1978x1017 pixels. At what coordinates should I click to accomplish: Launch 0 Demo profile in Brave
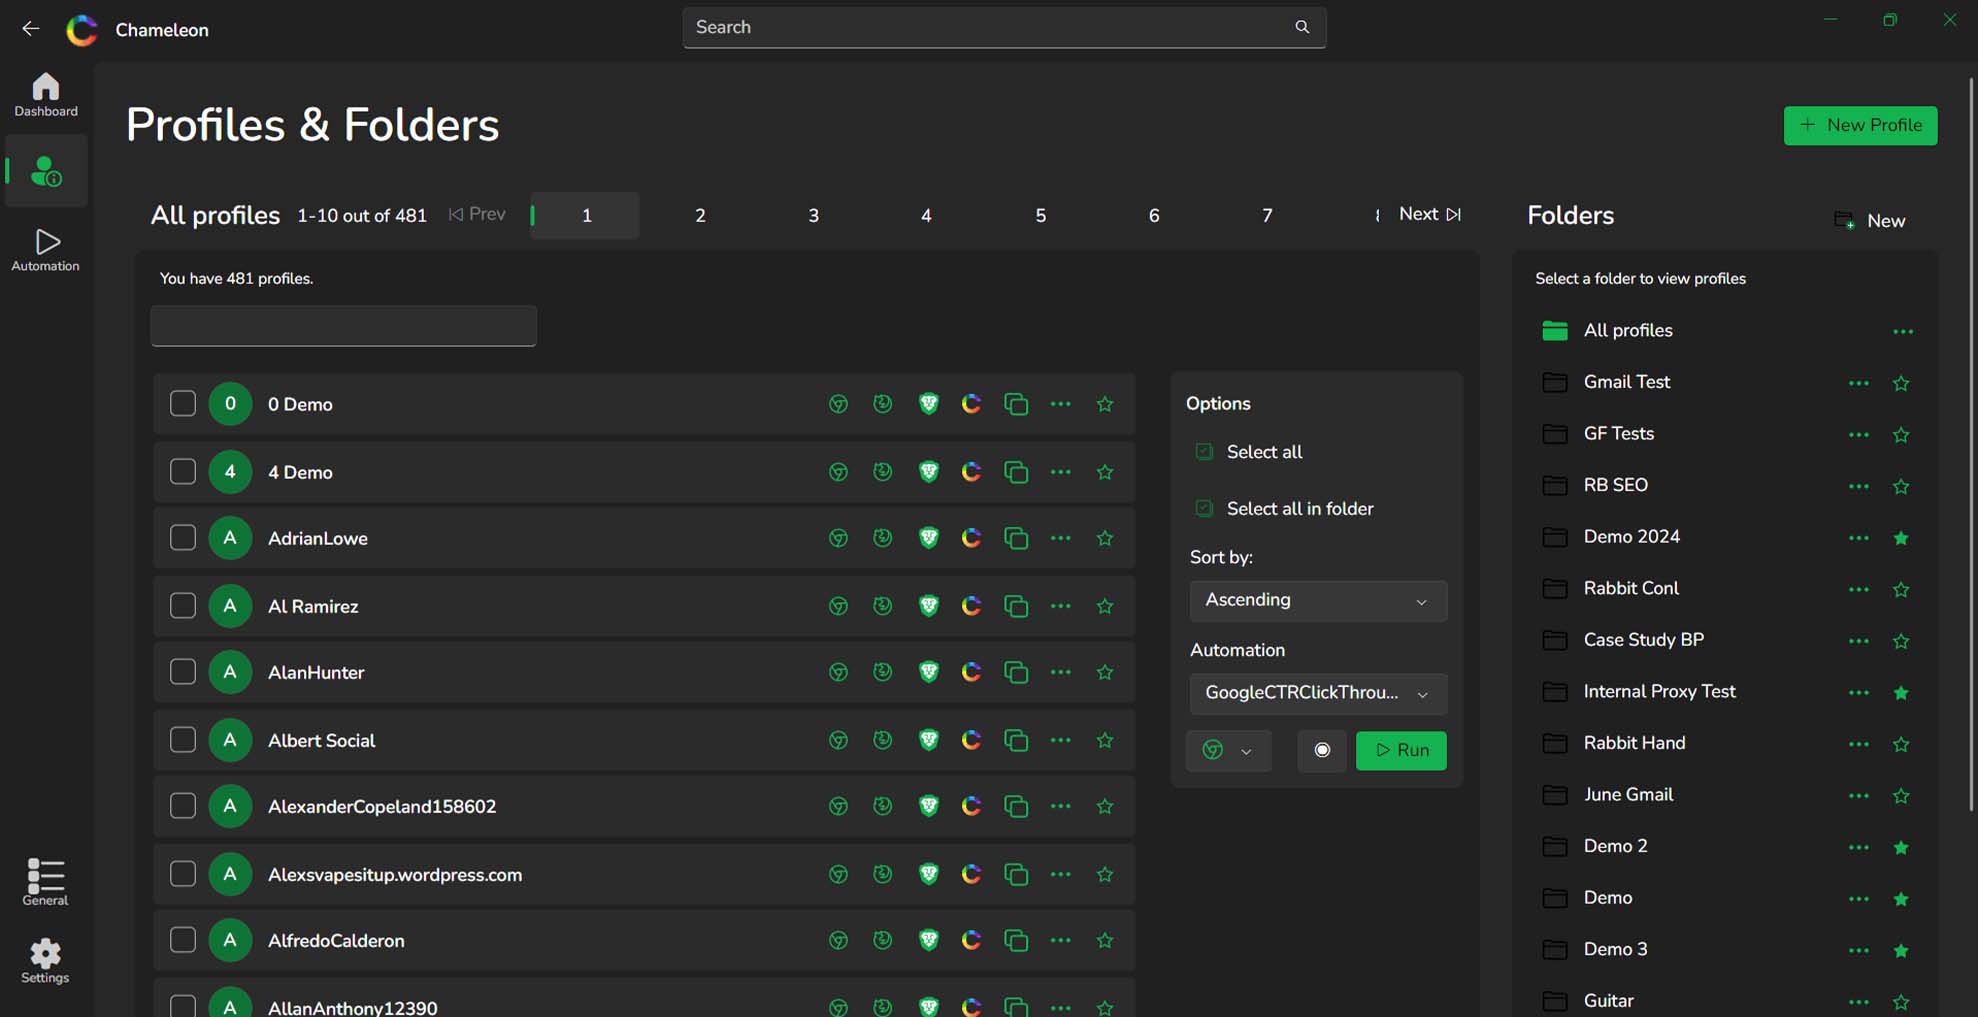(929, 404)
